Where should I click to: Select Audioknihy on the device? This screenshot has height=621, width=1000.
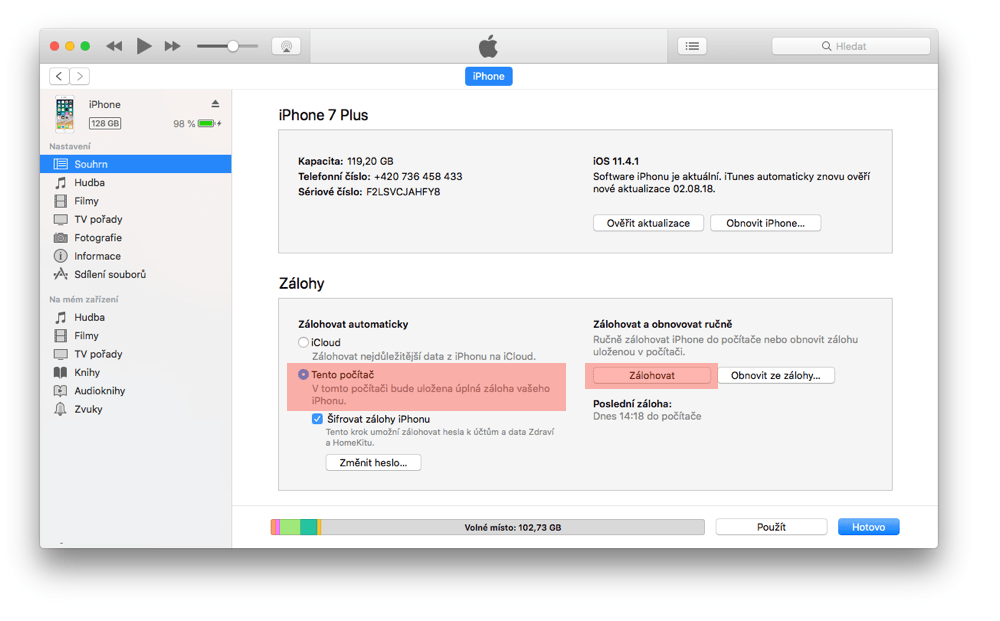100,390
